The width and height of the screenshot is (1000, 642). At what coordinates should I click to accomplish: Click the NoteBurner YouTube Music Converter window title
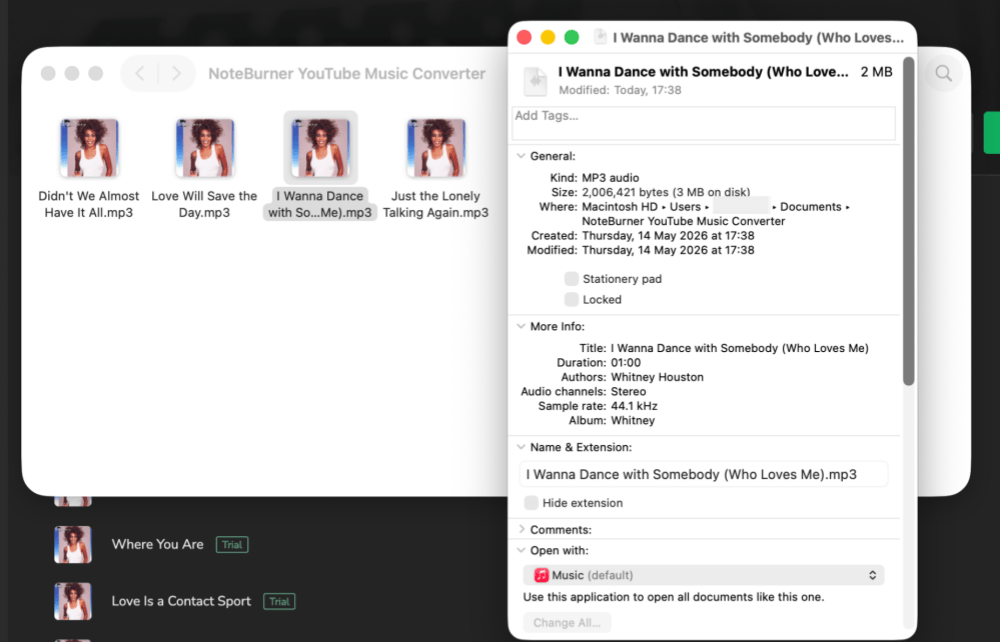347,74
